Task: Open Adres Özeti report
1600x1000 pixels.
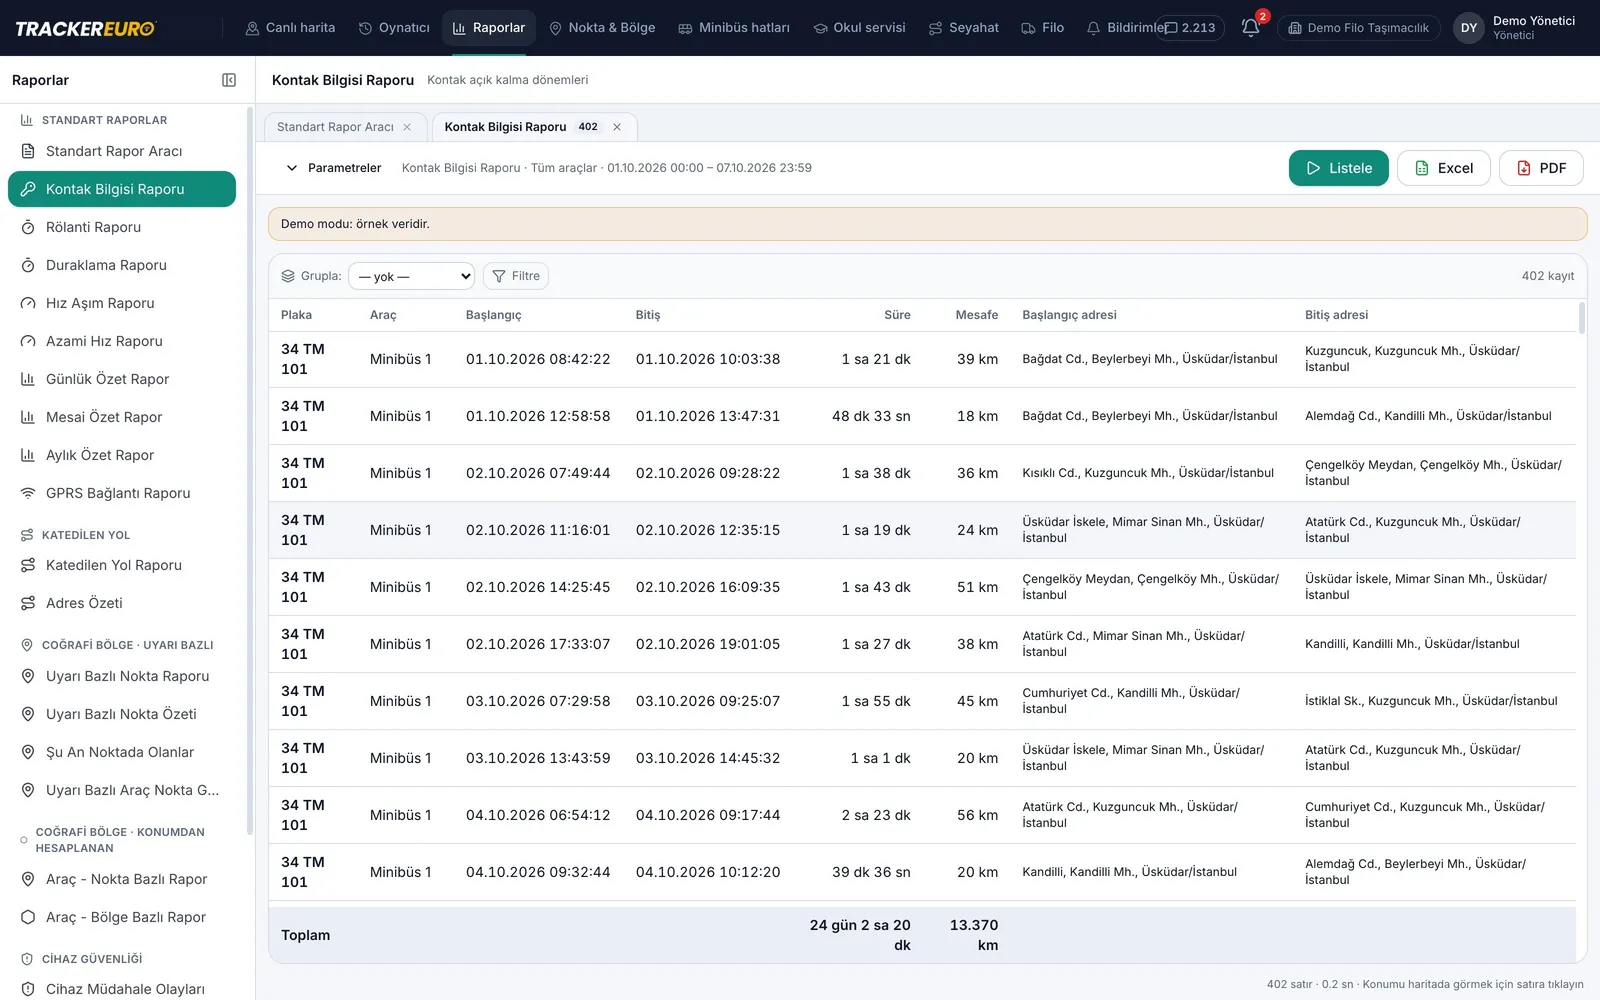Action: pyautogui.click(x=122, y=603)
